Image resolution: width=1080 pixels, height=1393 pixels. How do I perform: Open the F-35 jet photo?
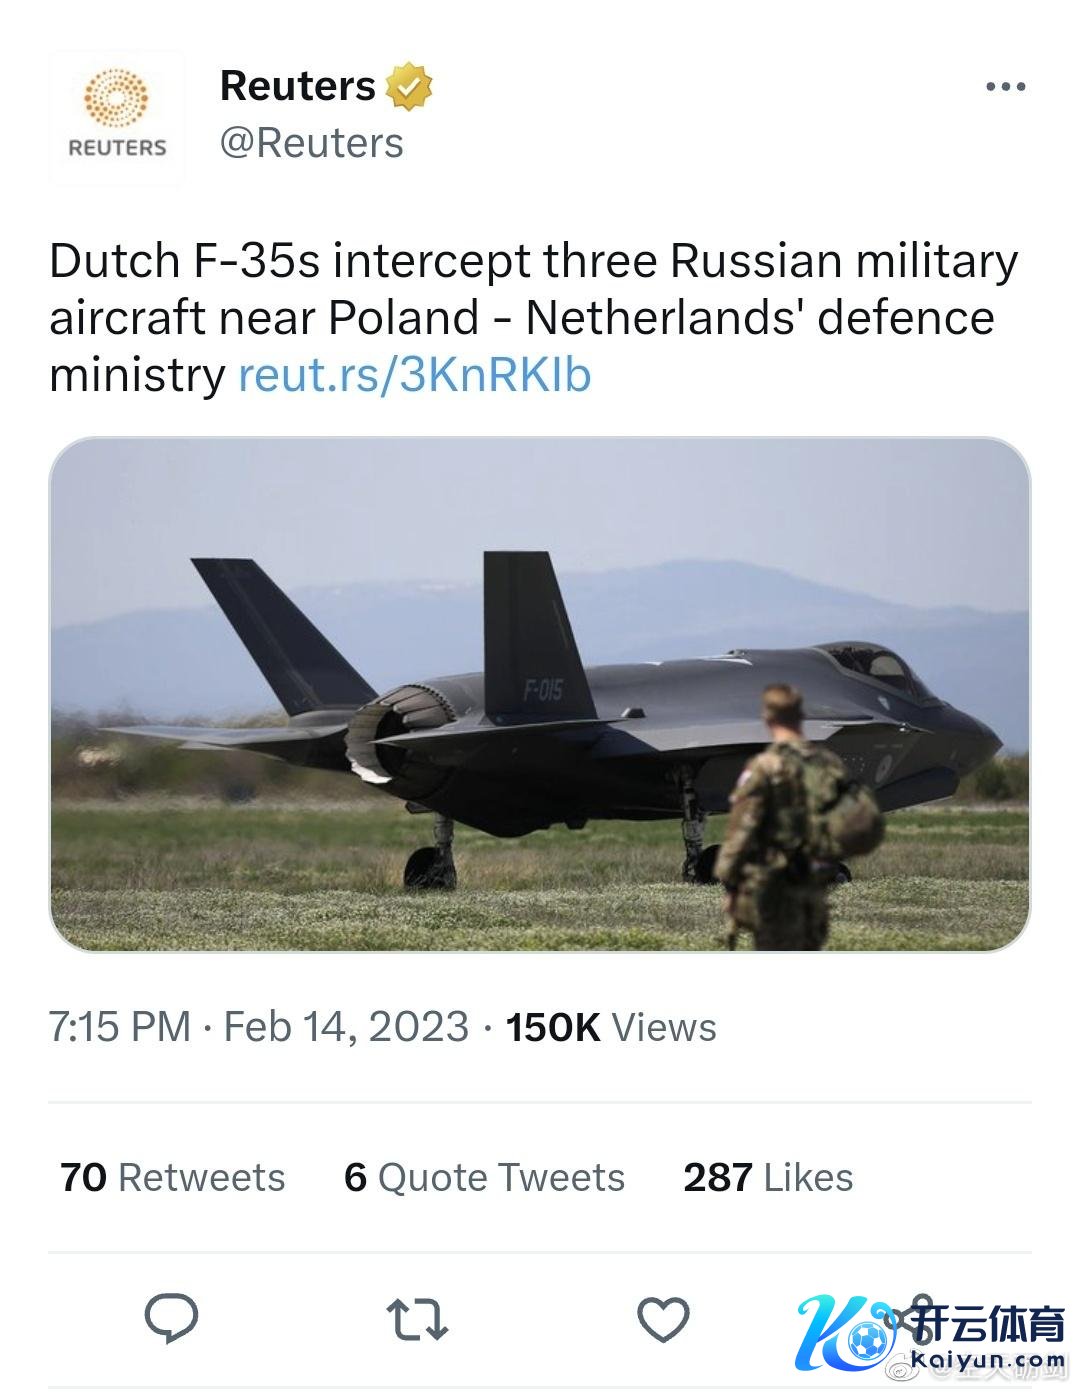pos(539,694)
